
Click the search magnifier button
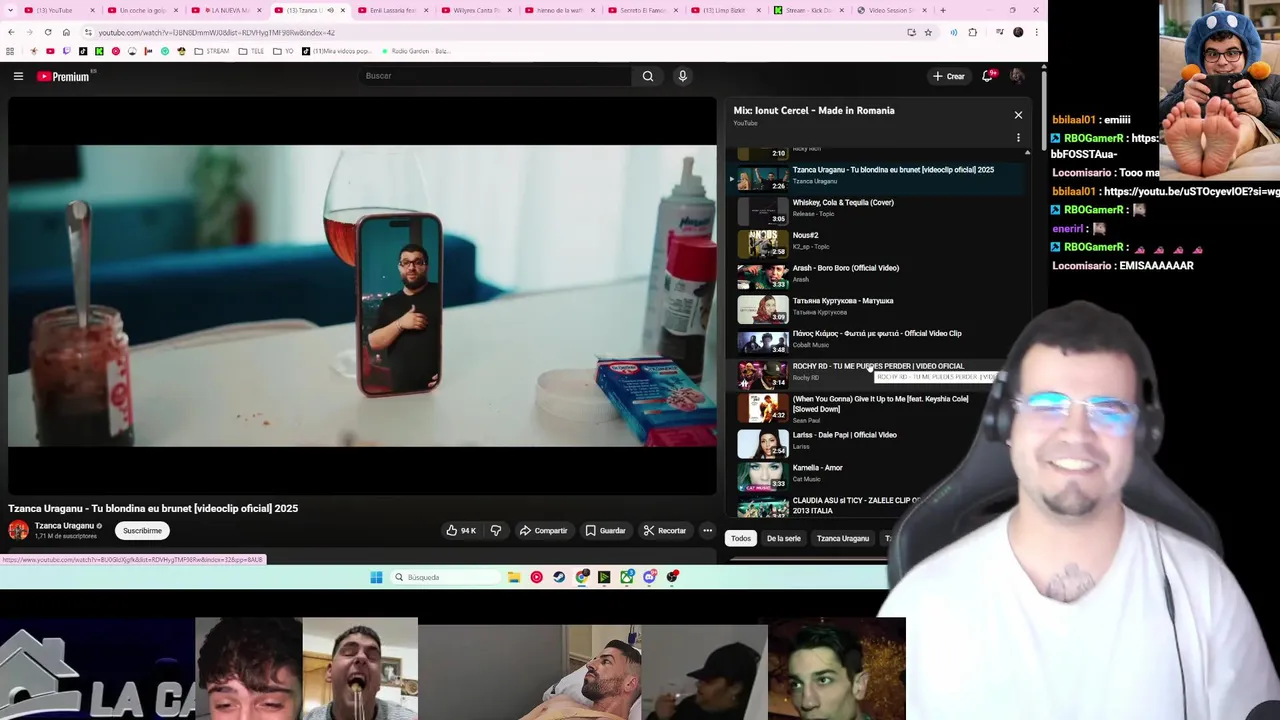click(648, 76)
